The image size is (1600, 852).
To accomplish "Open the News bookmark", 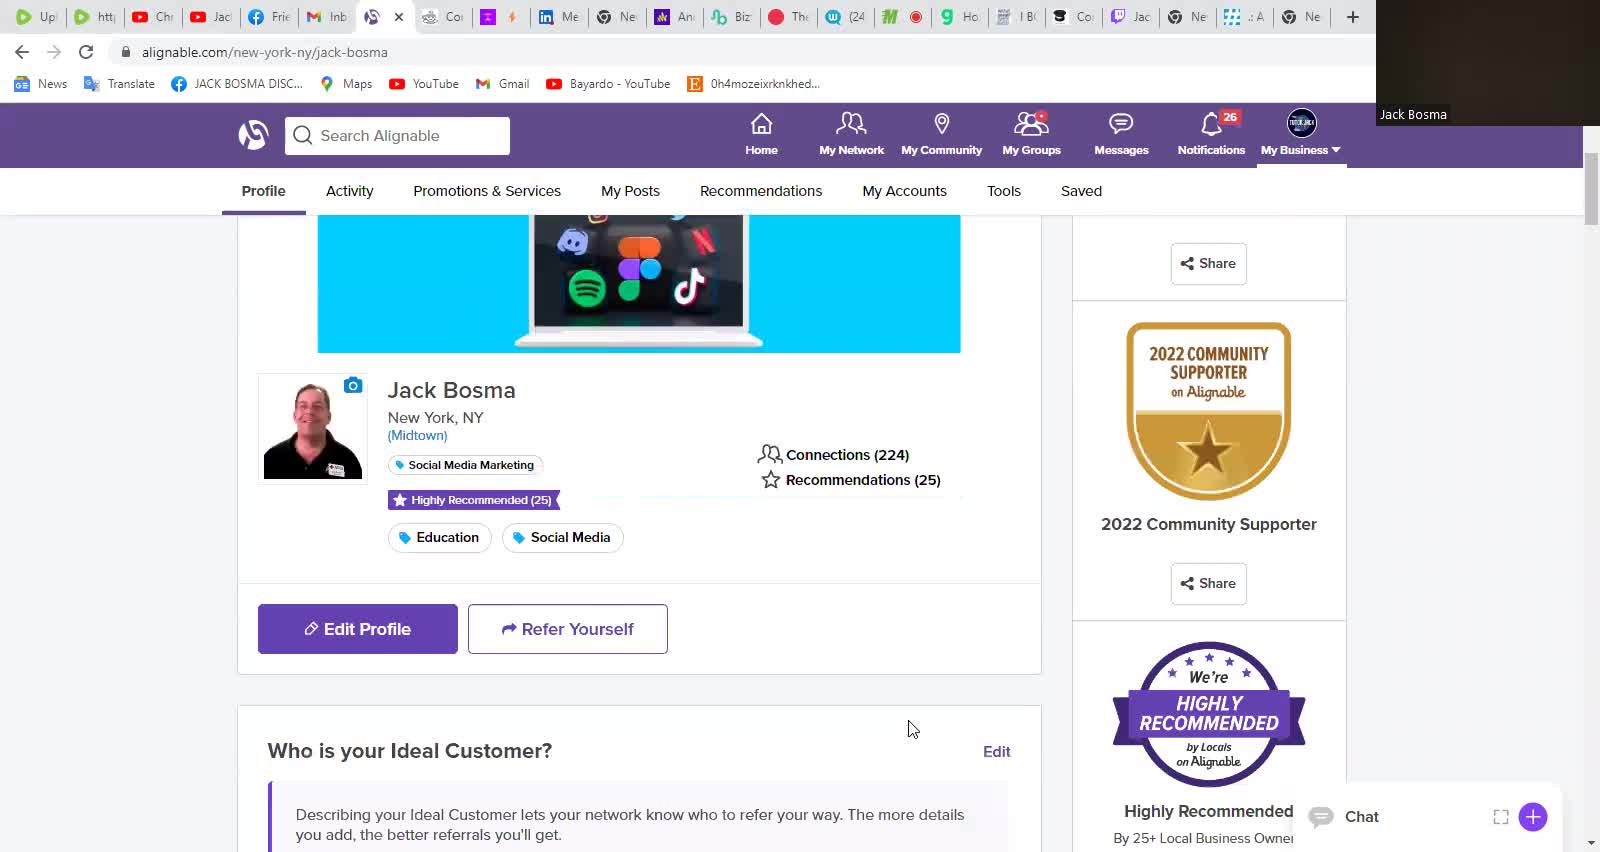I will 40,84.
